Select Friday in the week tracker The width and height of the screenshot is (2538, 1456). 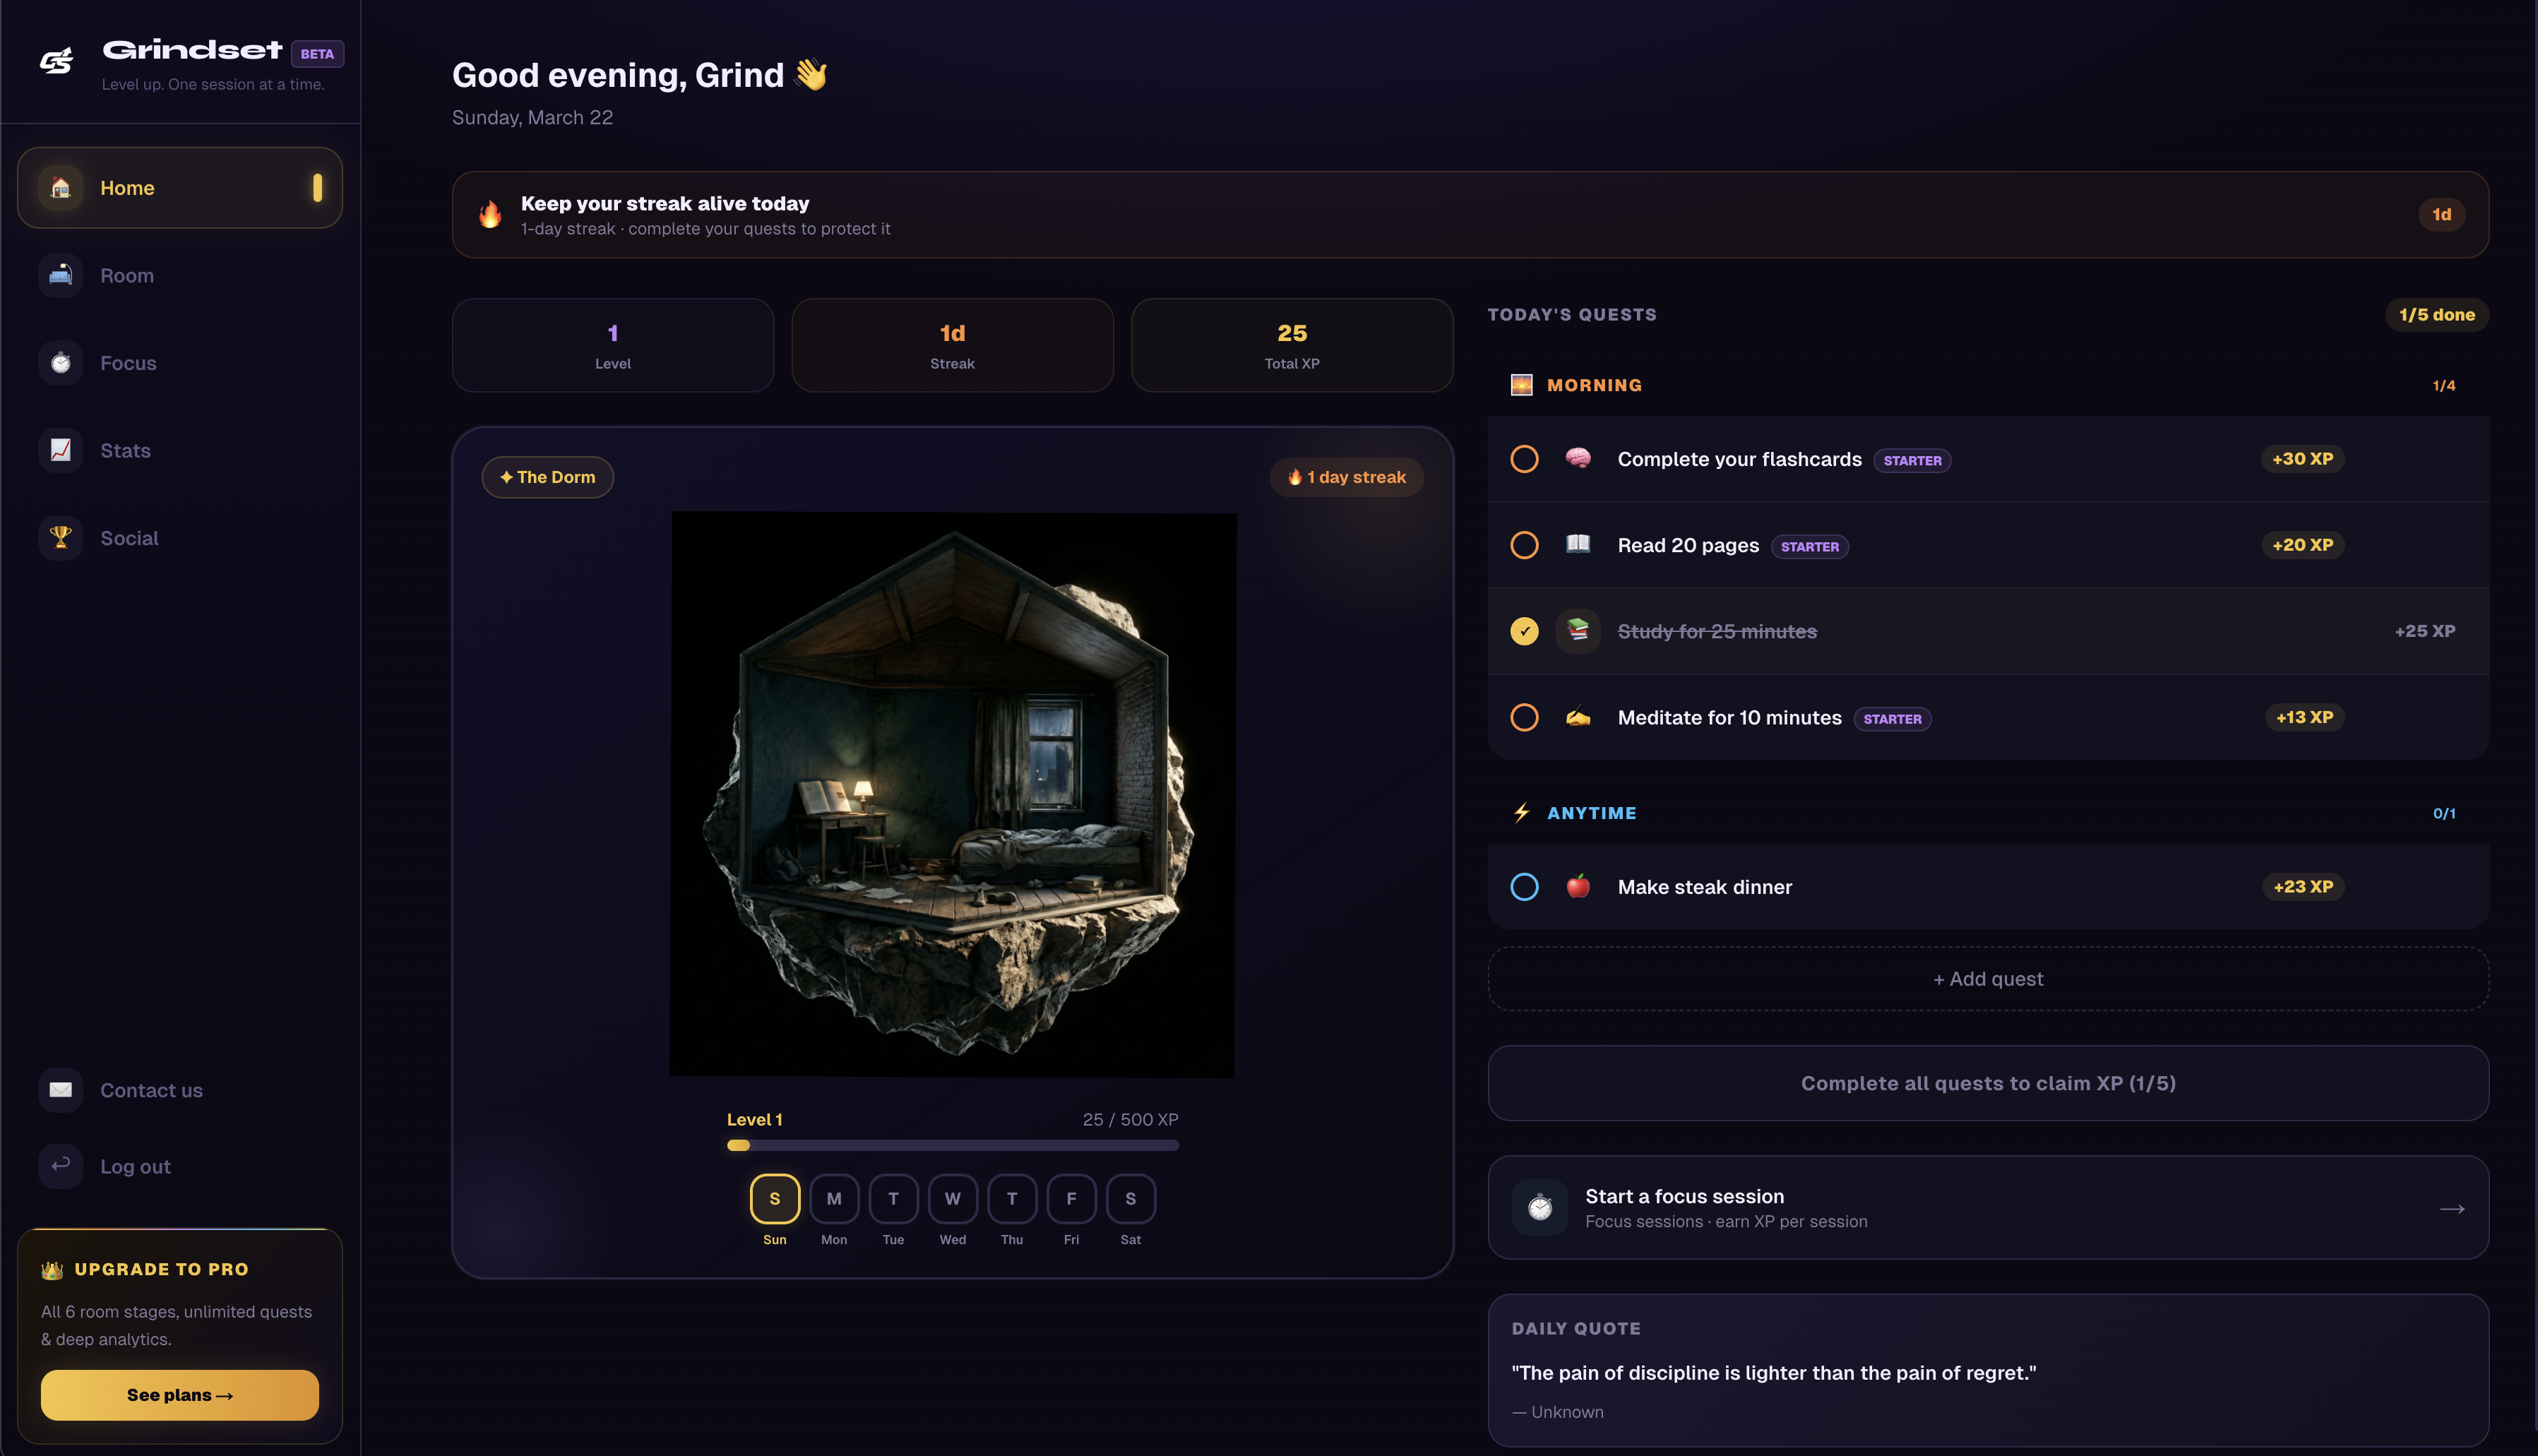tap(1071, 1198)
